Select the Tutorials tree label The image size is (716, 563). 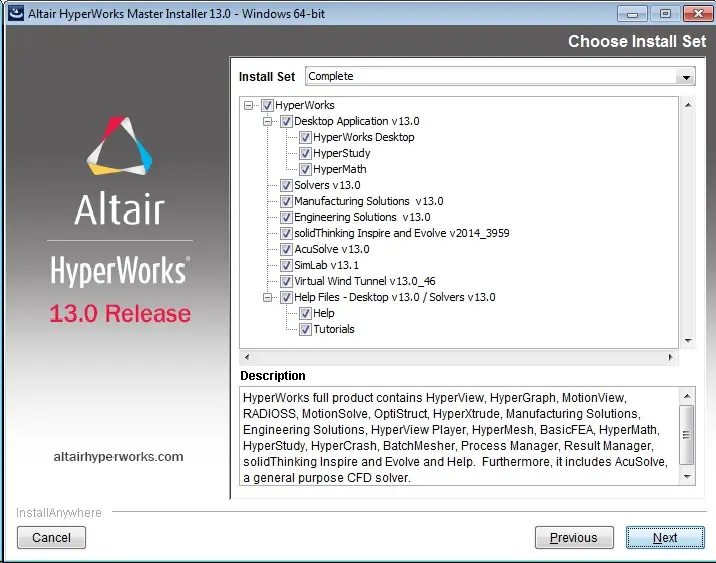(334, 329)
